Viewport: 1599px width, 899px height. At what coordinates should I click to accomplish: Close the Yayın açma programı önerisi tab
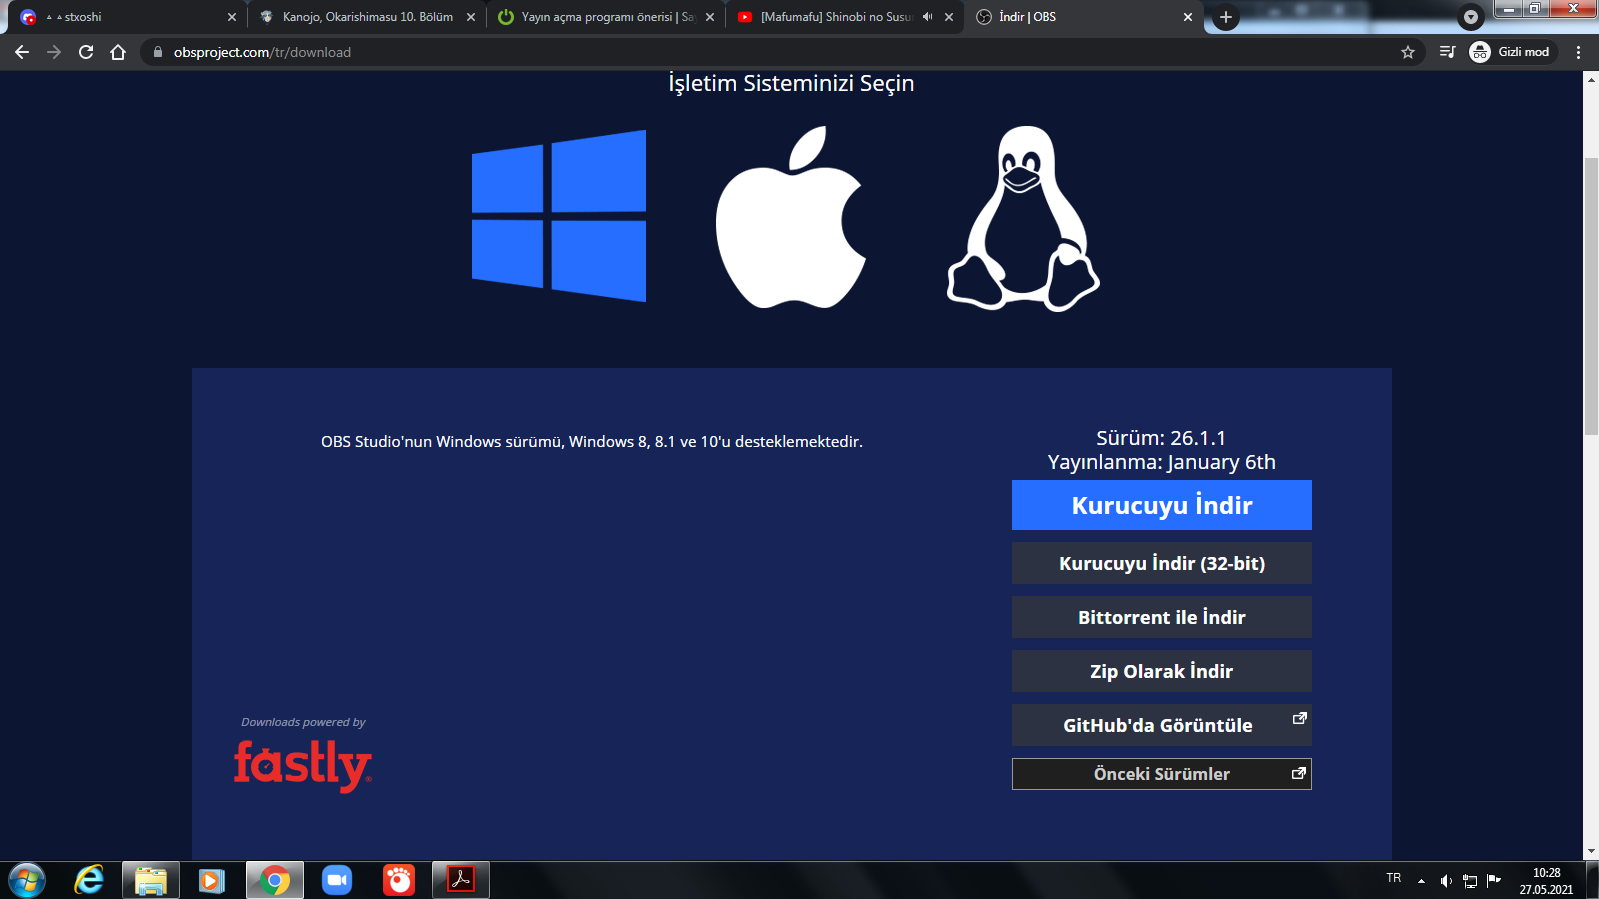tap(710, 17)
